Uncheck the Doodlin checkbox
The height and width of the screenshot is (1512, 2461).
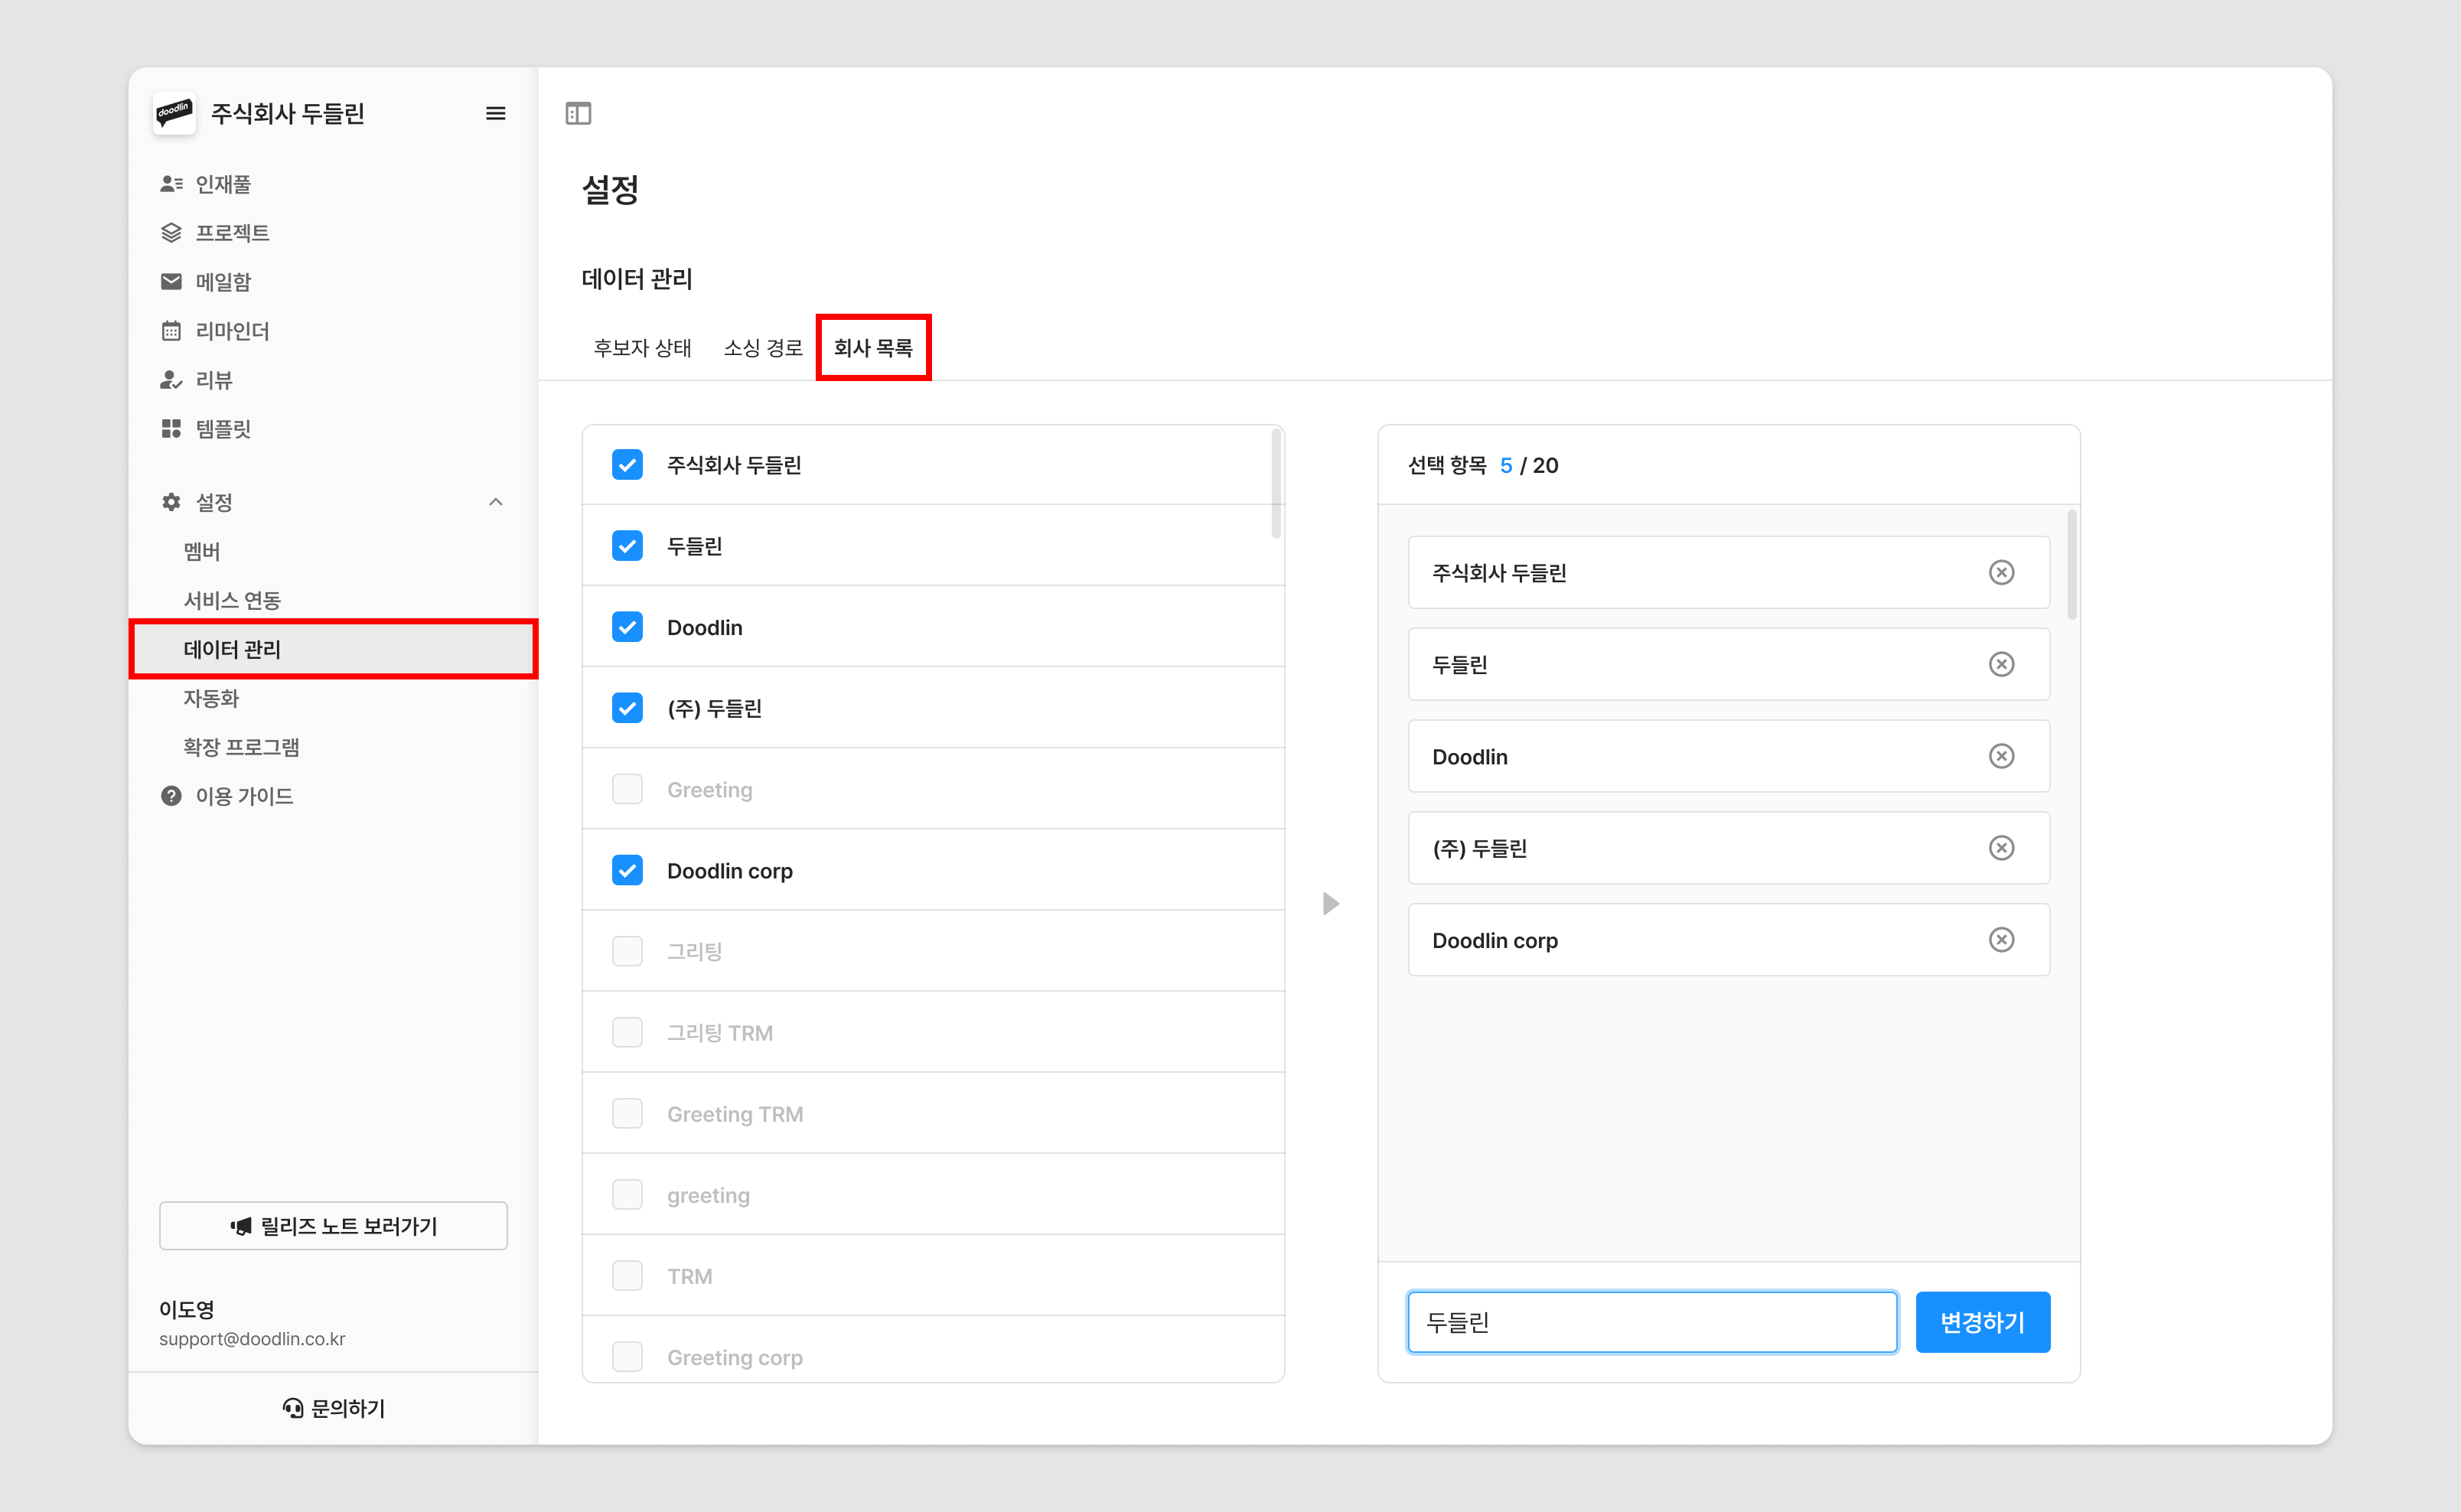[x=627, y=627]
